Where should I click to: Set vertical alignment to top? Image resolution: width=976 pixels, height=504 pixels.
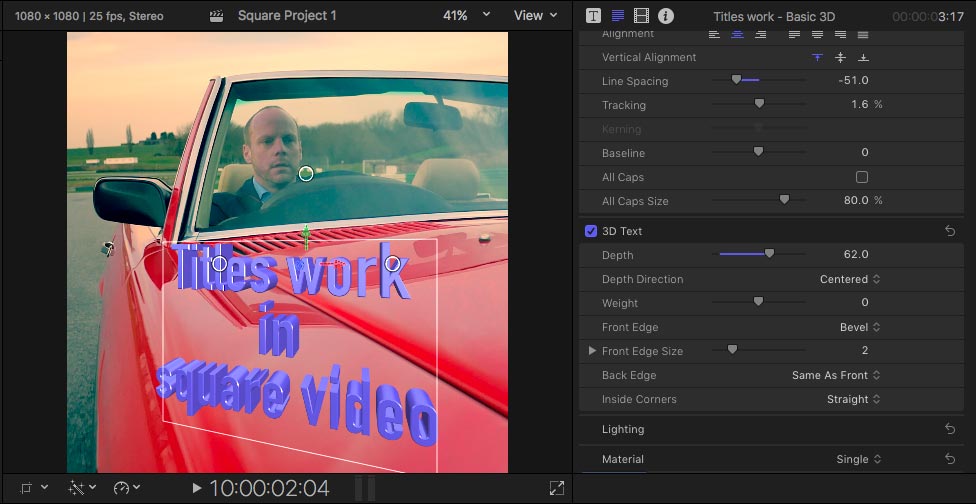point(817,57)
